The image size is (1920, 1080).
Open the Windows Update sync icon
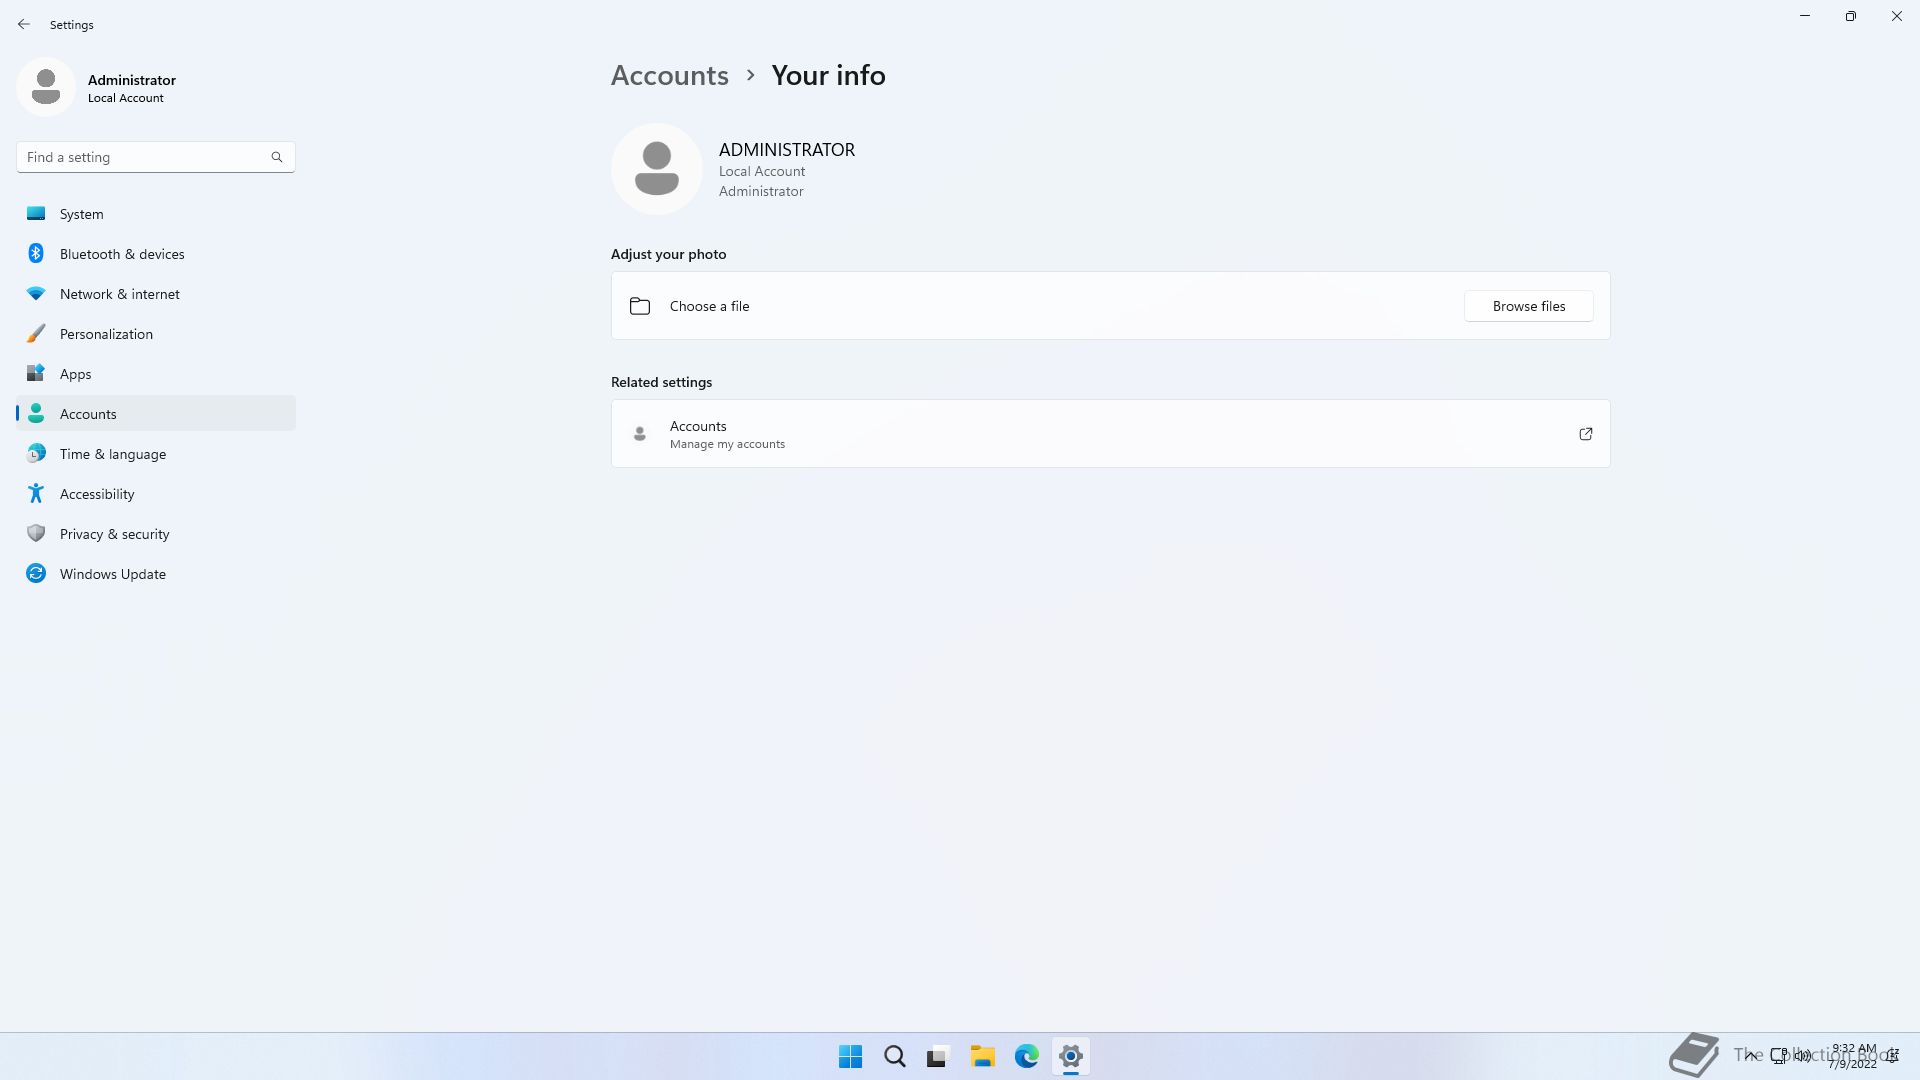36,573
